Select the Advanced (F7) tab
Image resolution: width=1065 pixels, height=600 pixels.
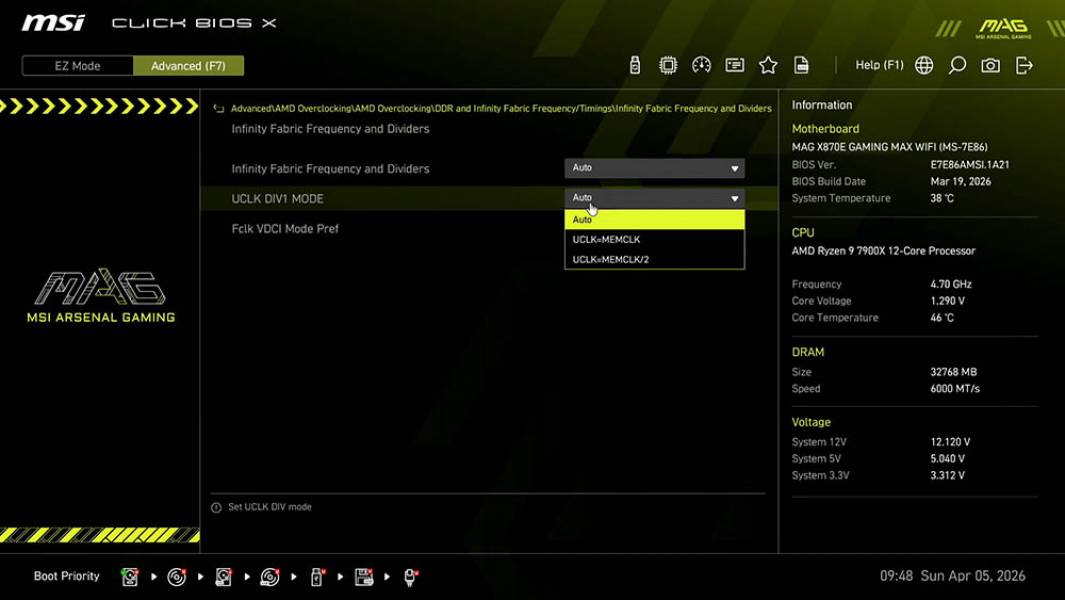(189, 65)
